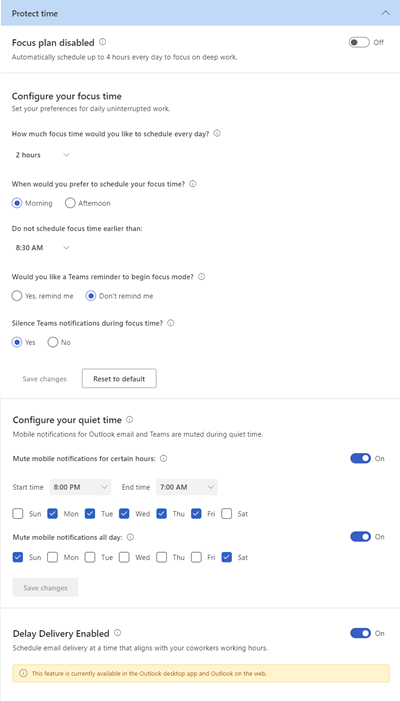Screen dimensions: 400x701
Task: Open the 8:30 AM earliest time dropdown
Action: [42, 248]
